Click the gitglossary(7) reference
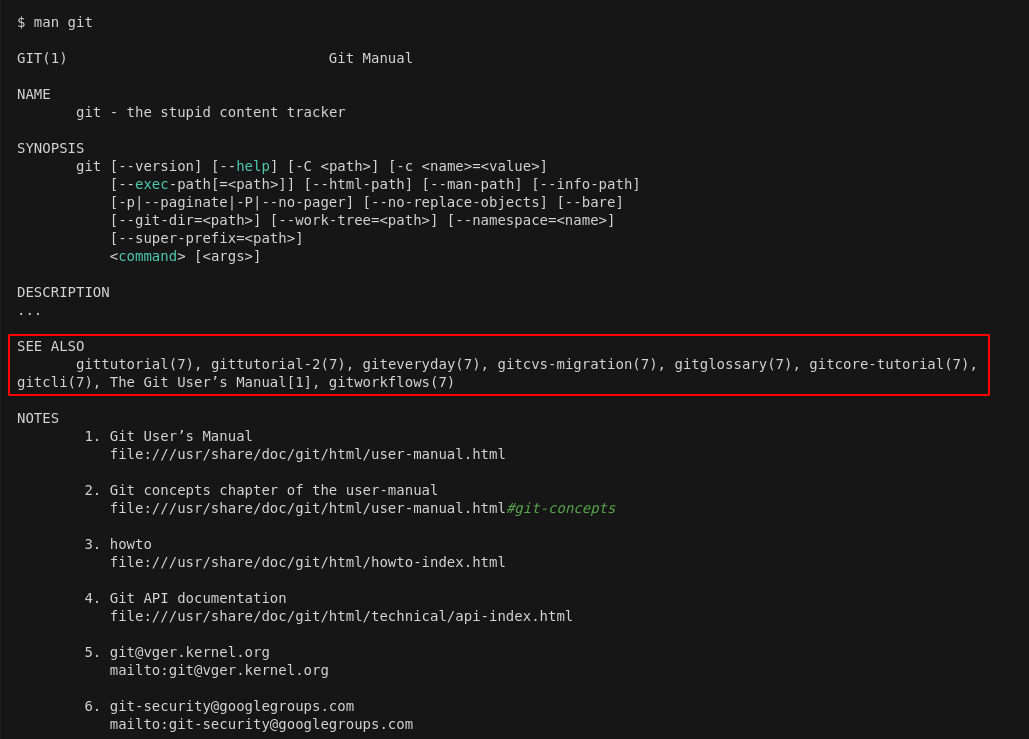The height and width of the screenshot is (739, 1029). pos(733,364)
